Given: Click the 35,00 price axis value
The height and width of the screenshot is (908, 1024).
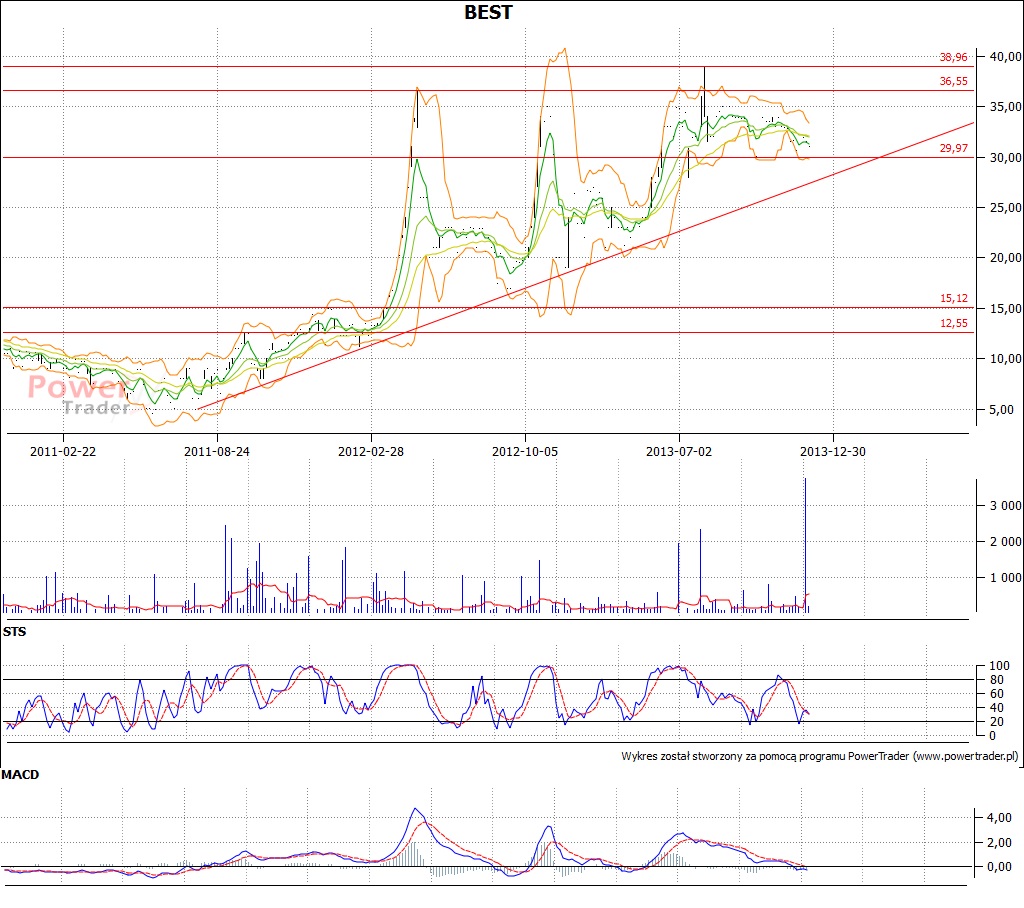Looking at the screenshot, I should 1005,106.
